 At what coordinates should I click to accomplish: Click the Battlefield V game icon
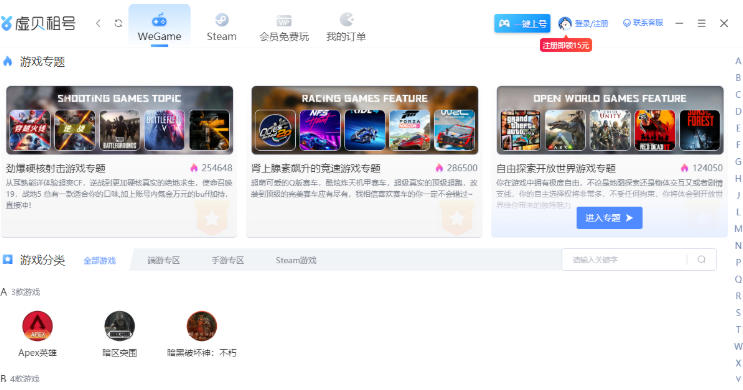click(x=164, y=130)
